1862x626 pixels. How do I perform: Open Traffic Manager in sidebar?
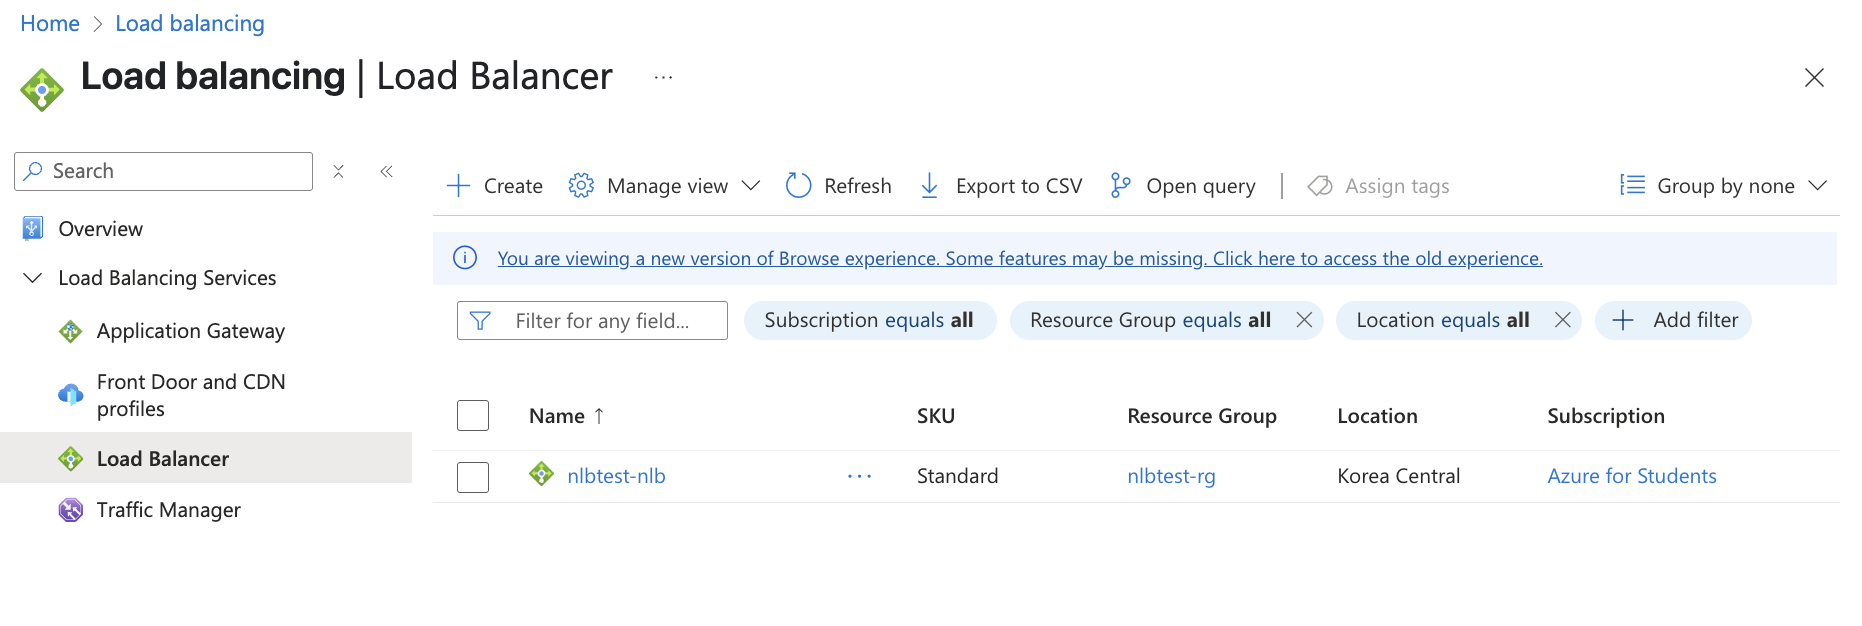168,510
